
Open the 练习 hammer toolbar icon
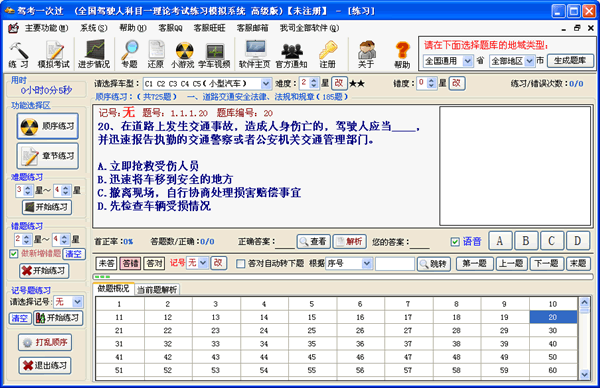pos(18,54)
